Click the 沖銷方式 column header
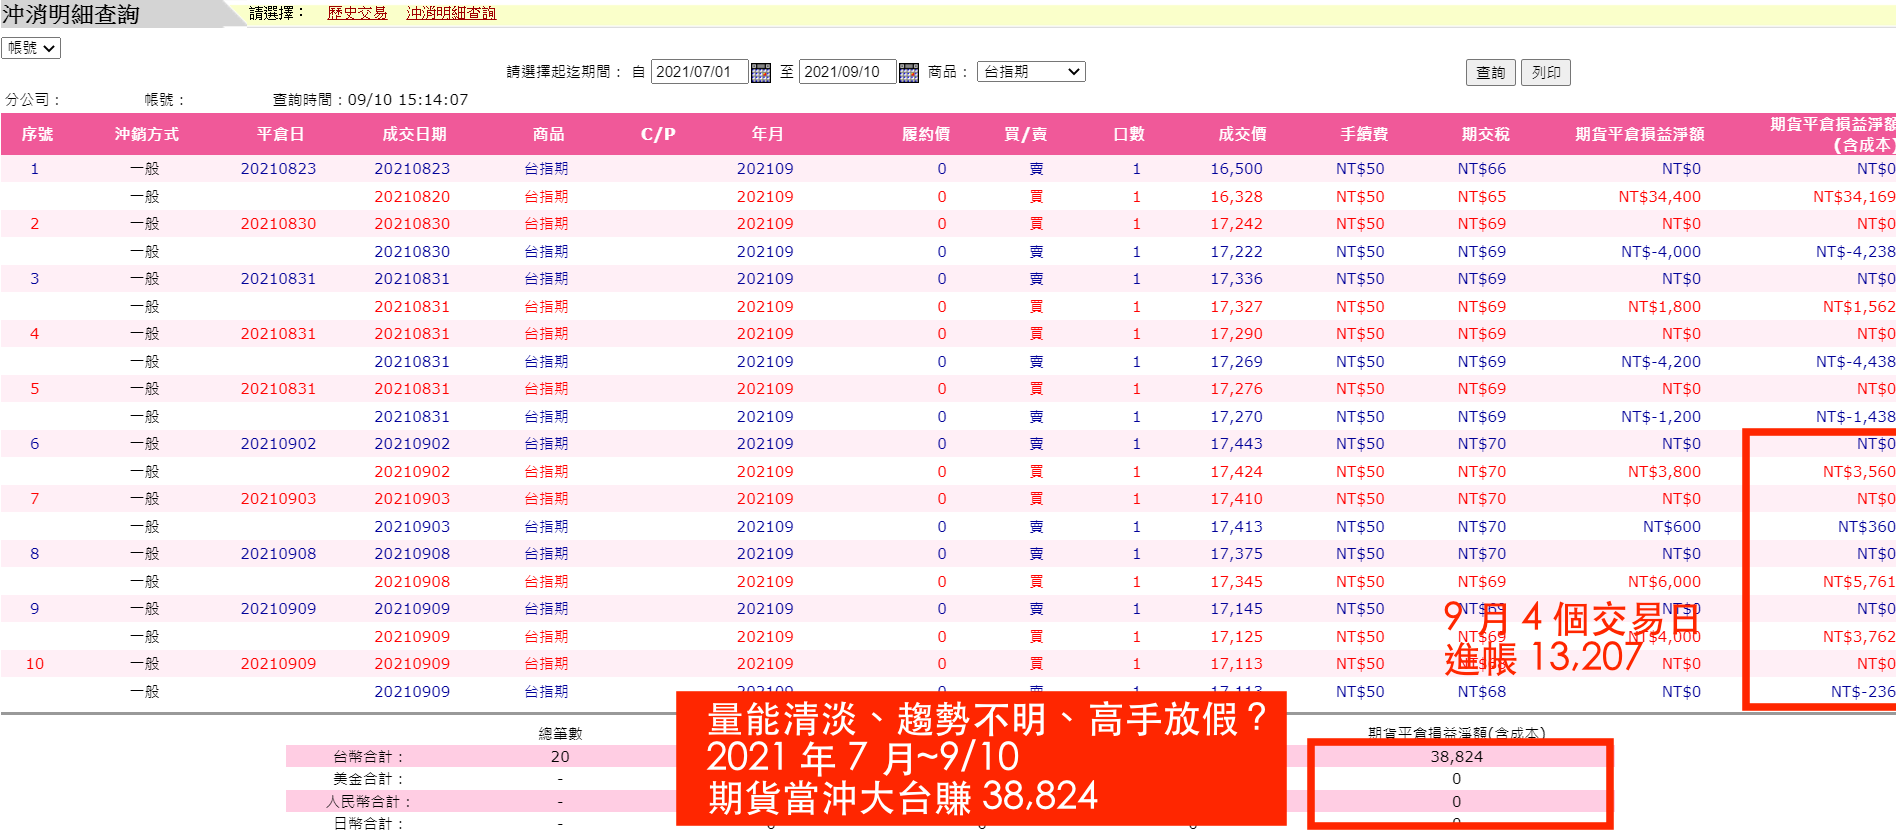Viewport: 1896px width, 834px height. tap(147, 134)
